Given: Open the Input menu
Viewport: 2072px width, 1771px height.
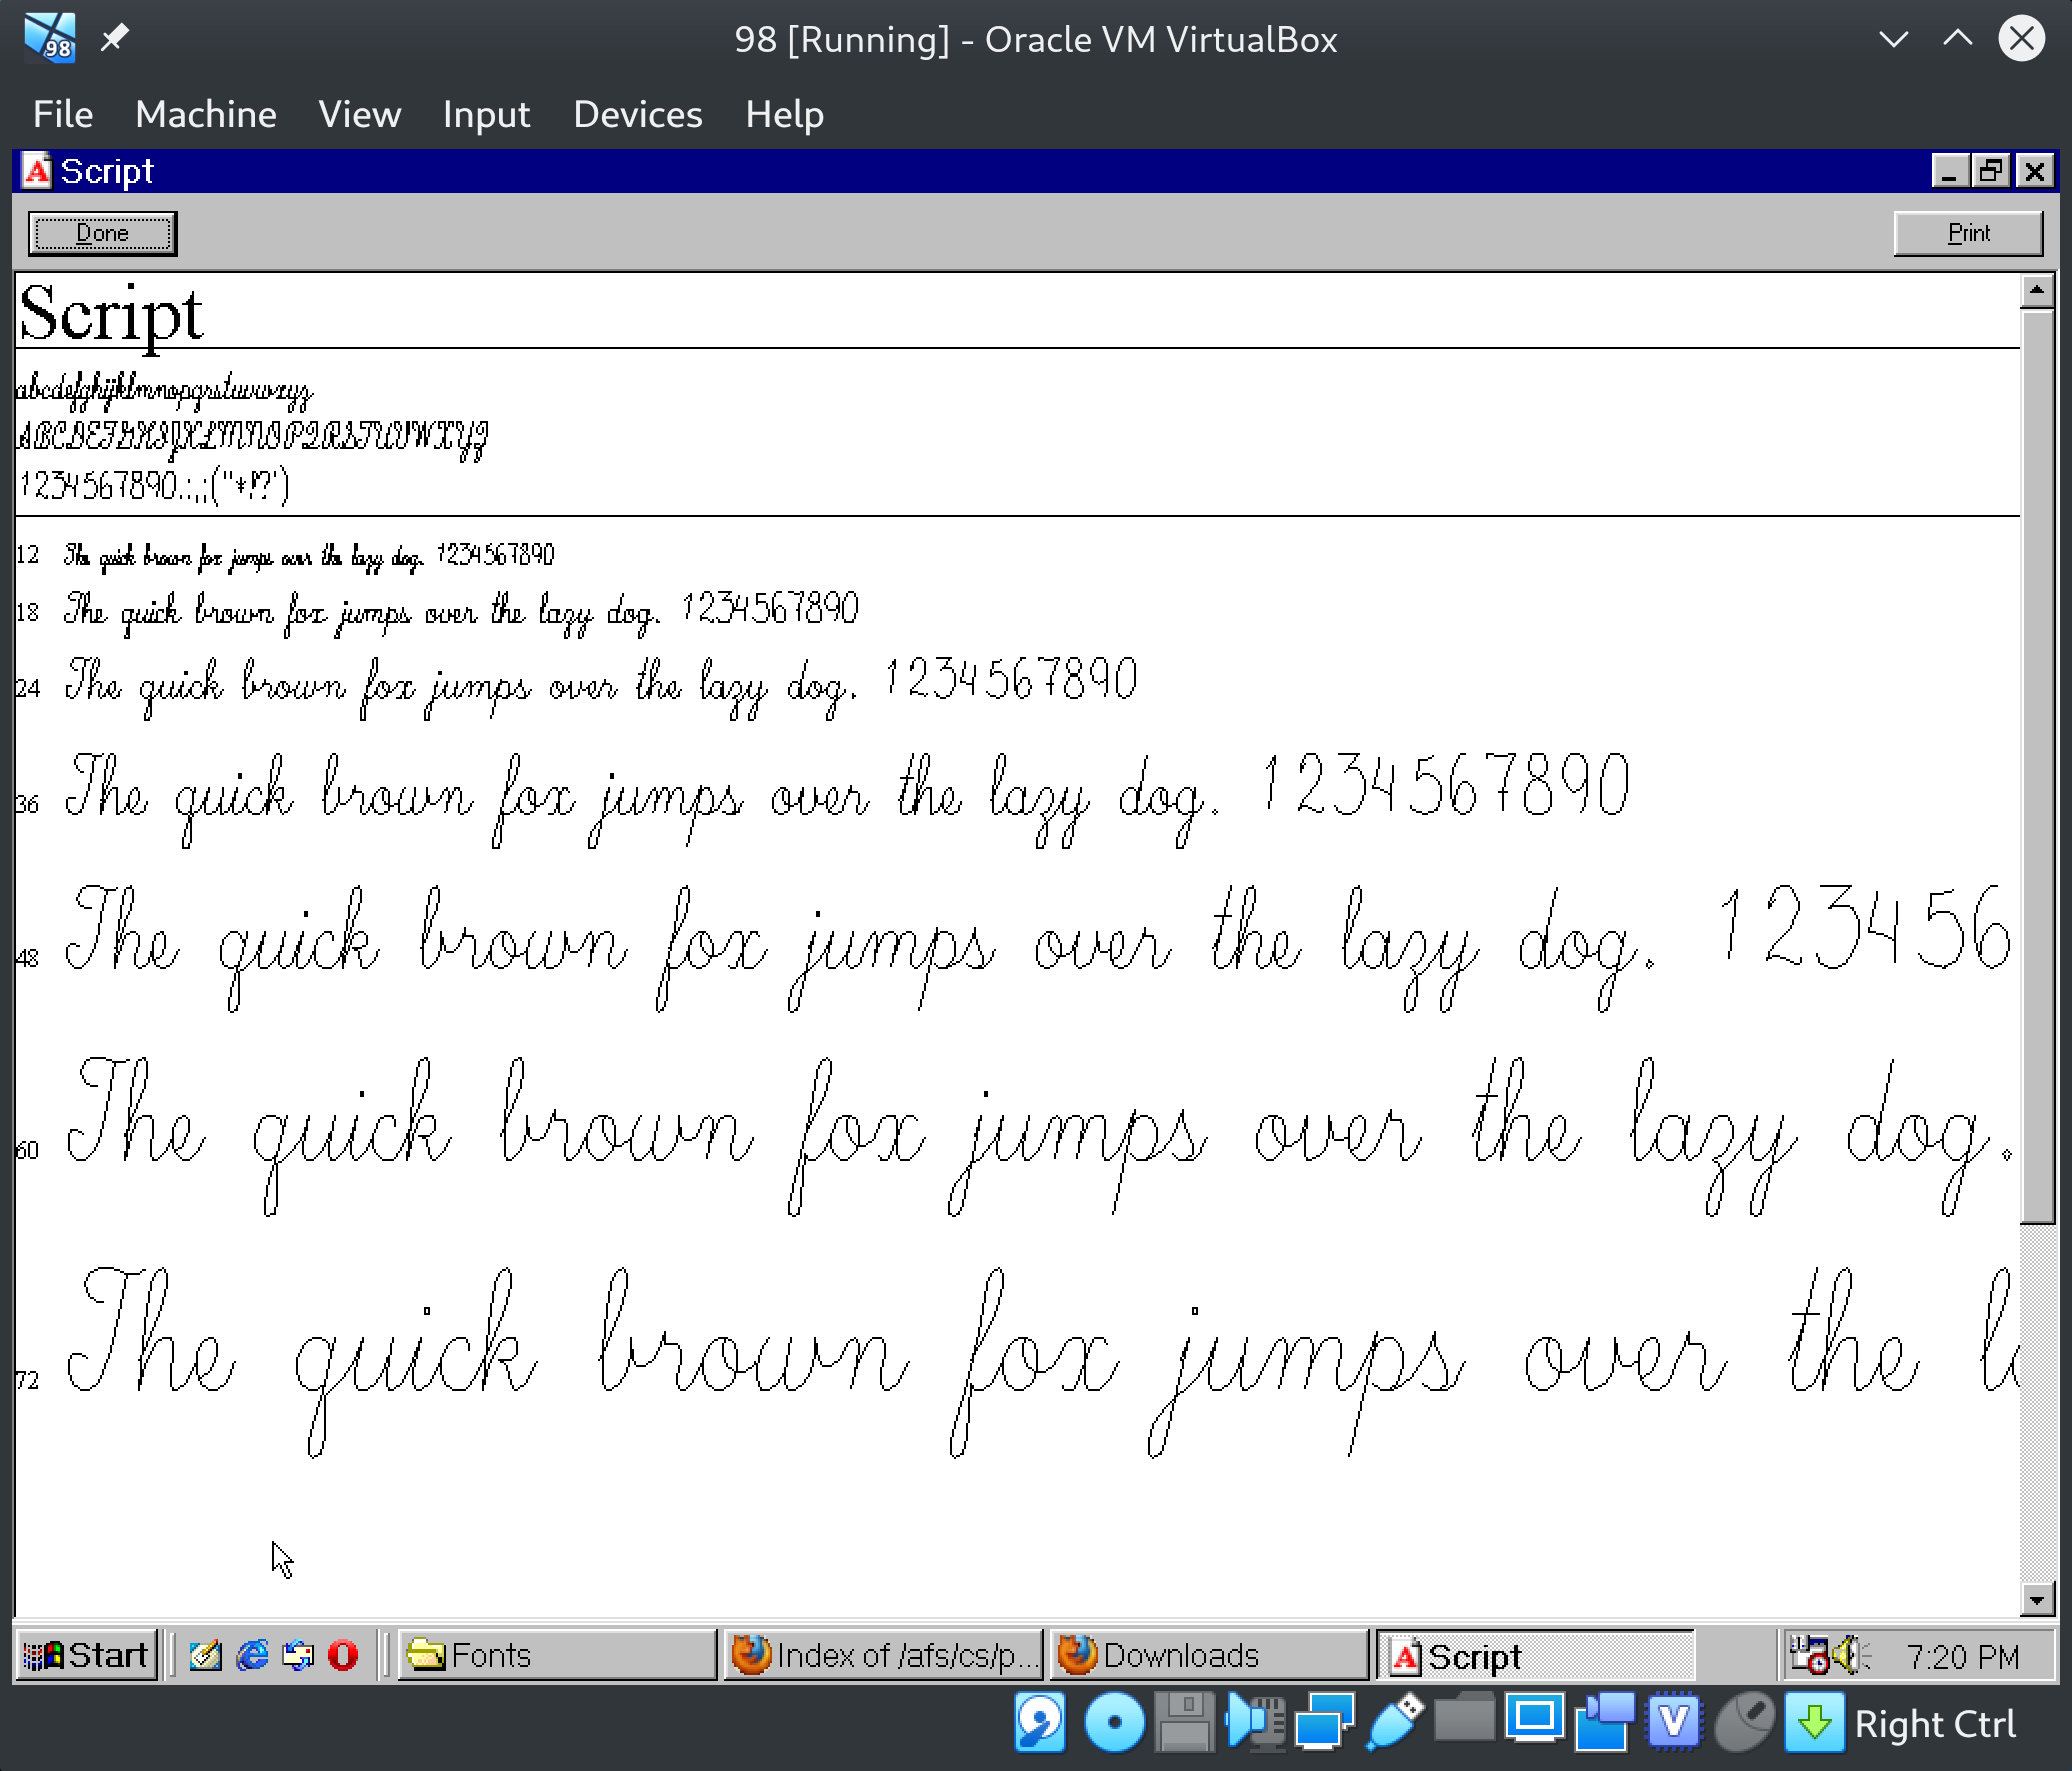Looking at the screenshot, I should pos(486,115).
